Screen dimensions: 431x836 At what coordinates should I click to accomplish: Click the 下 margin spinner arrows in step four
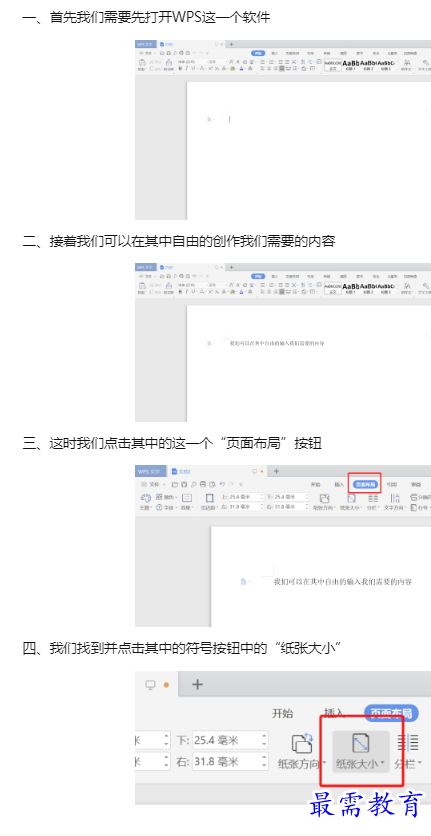(x=264, y=740)
